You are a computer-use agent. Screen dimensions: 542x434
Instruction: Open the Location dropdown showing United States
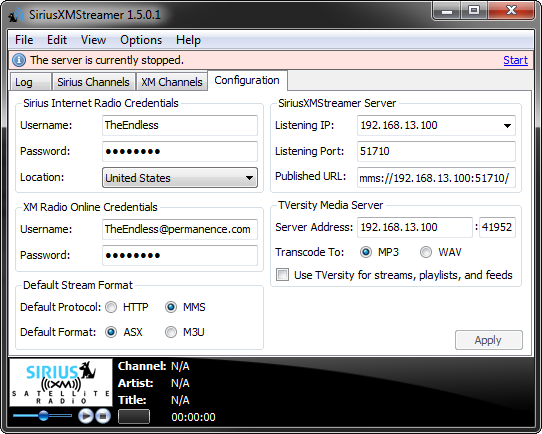coord(180,178)
